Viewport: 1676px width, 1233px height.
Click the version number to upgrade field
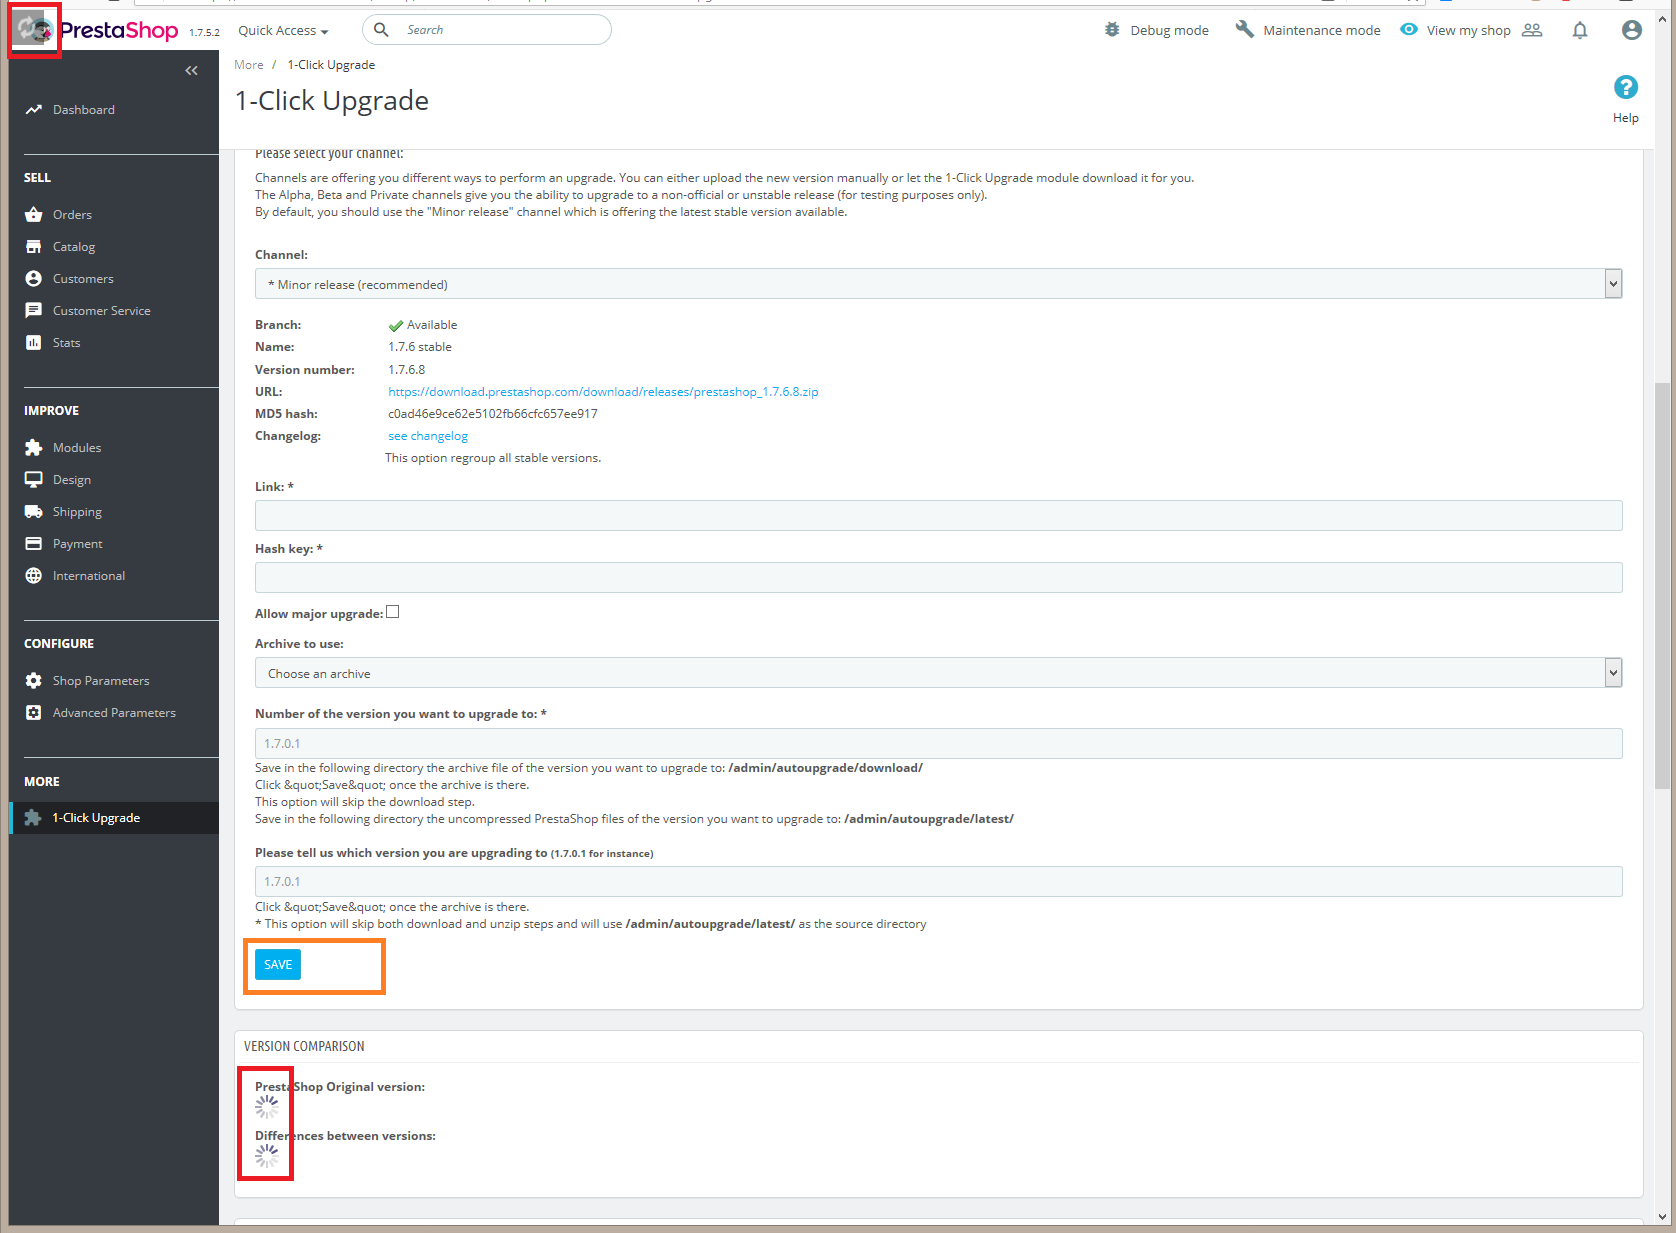tap(938, 744)
